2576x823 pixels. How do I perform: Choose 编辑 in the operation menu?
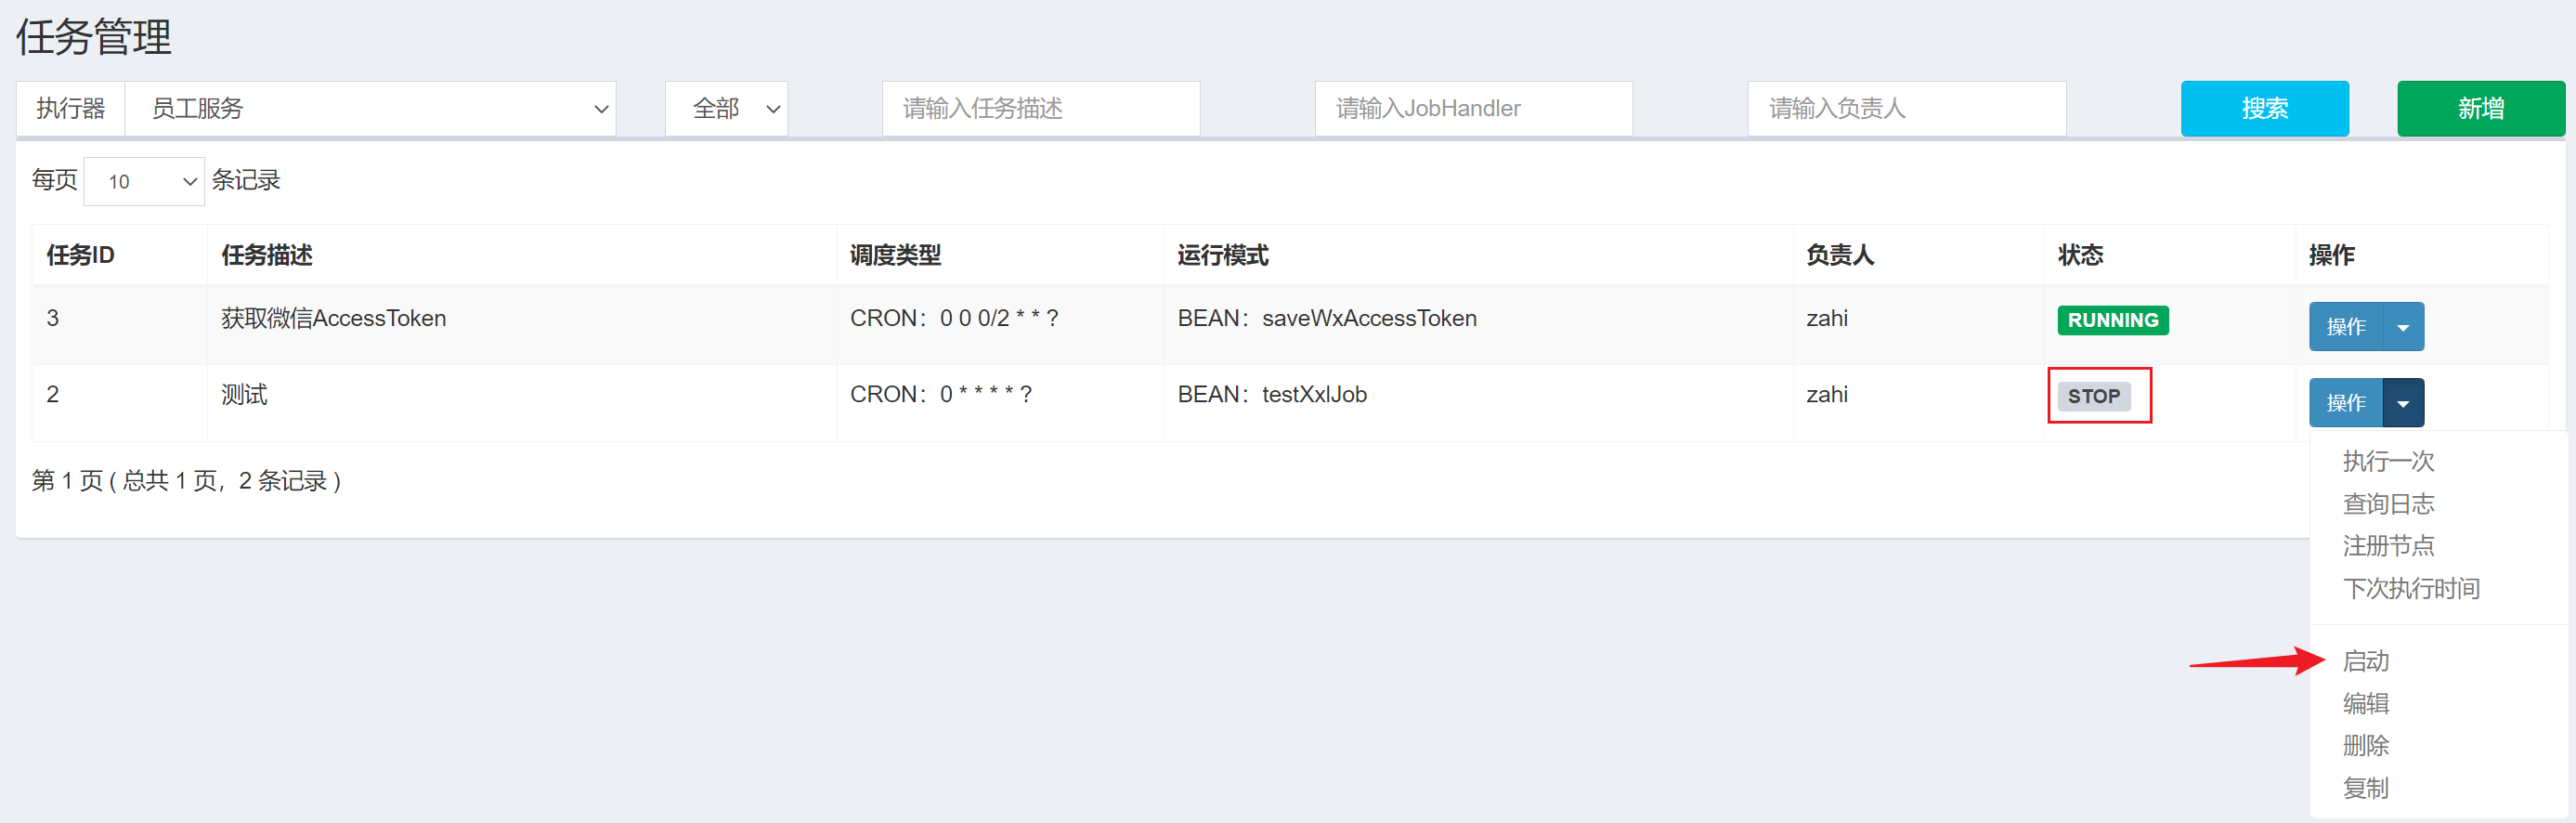tap(2366, 703)
